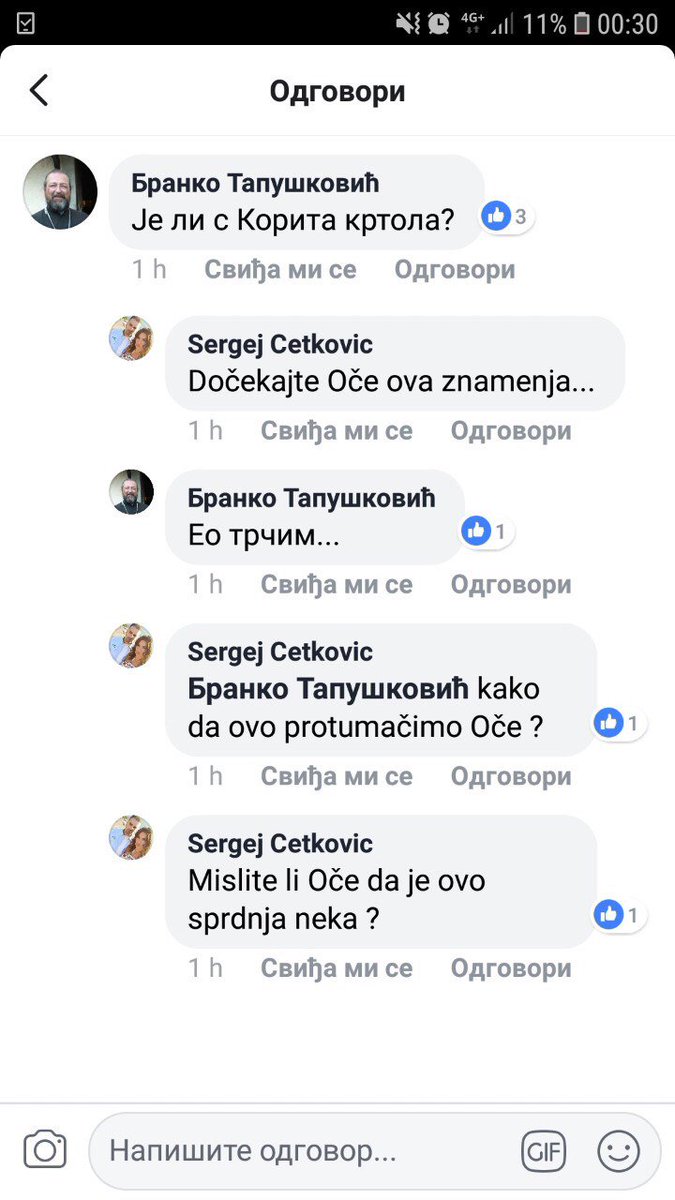Reply to 'Mislite li Oče' comment

click(x=510, y=968)
